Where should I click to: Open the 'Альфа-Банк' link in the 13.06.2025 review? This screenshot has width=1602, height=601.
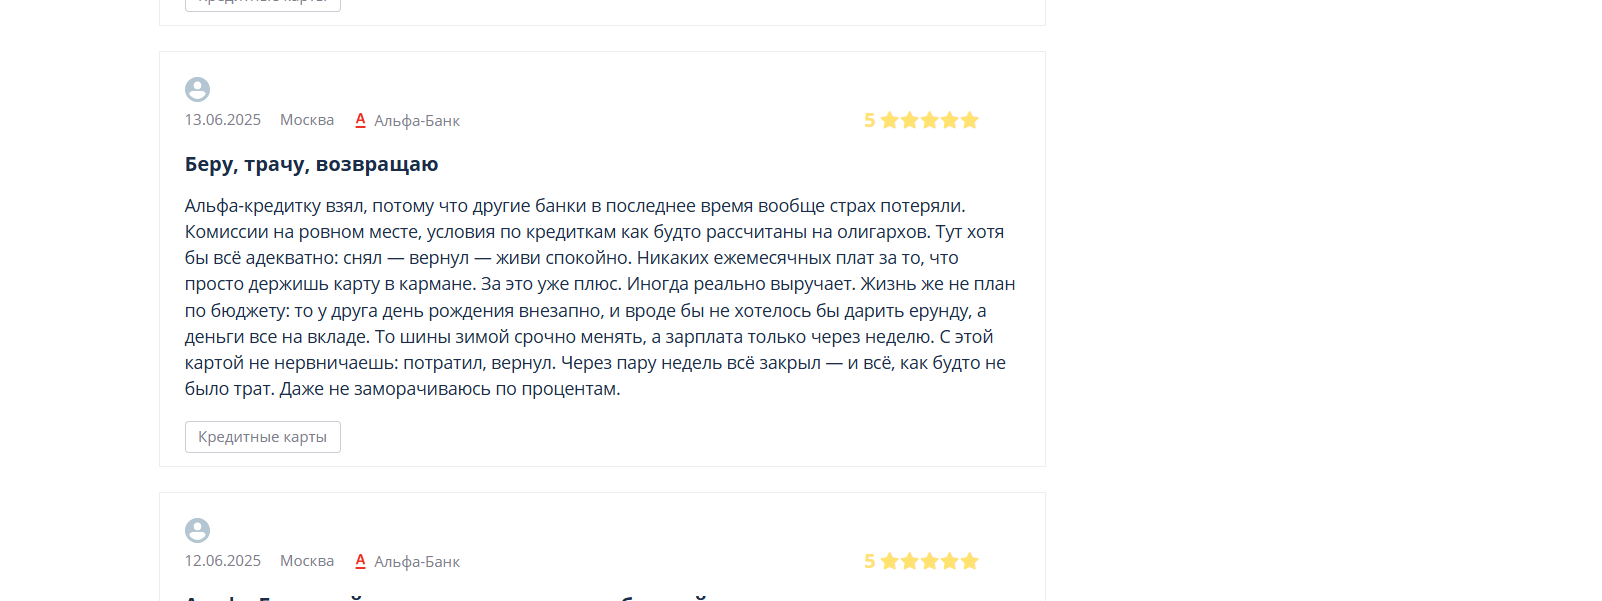tap(417, 121)
